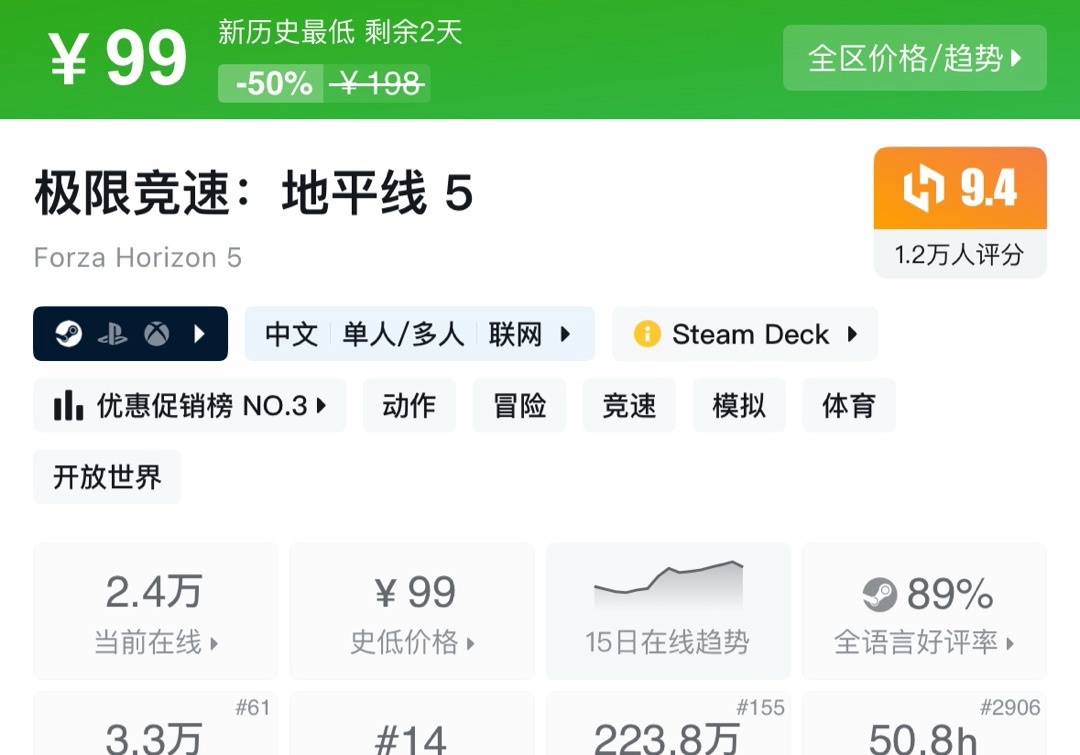Click Steam icon beside 89% rating
Screen dimensions: 1080x755
[880, 595]
